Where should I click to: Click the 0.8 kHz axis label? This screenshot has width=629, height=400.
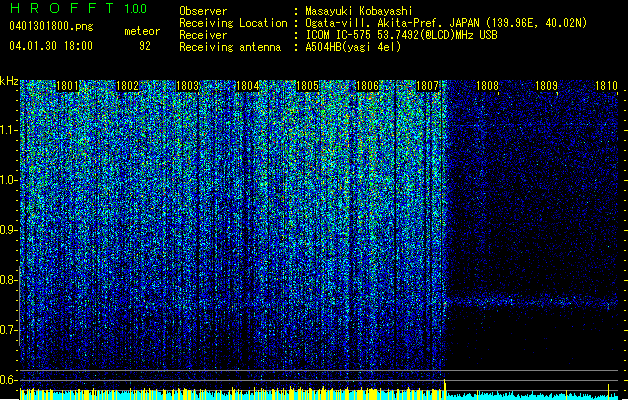pos(9,280)
